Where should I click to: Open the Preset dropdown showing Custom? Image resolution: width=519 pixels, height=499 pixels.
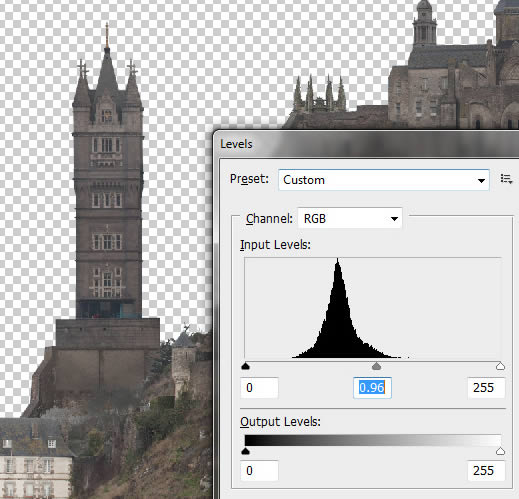(x=384, y=180)
